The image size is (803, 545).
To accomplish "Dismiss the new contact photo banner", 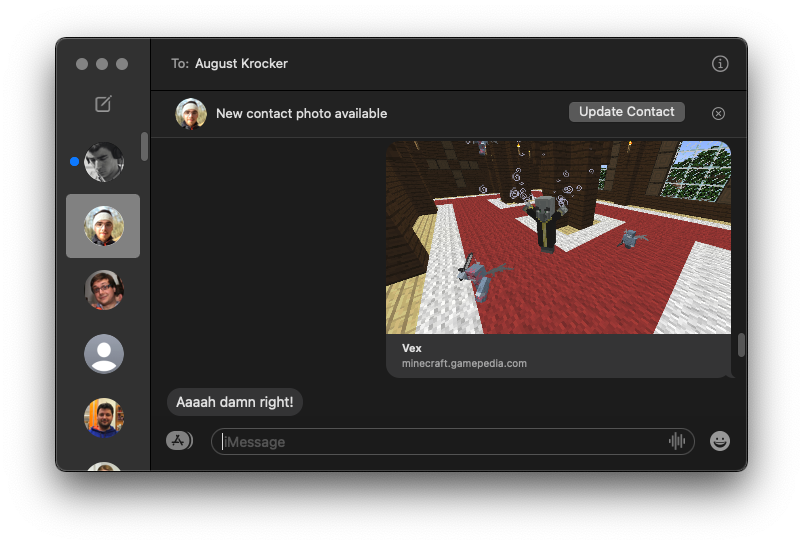I will click(718, 113).
